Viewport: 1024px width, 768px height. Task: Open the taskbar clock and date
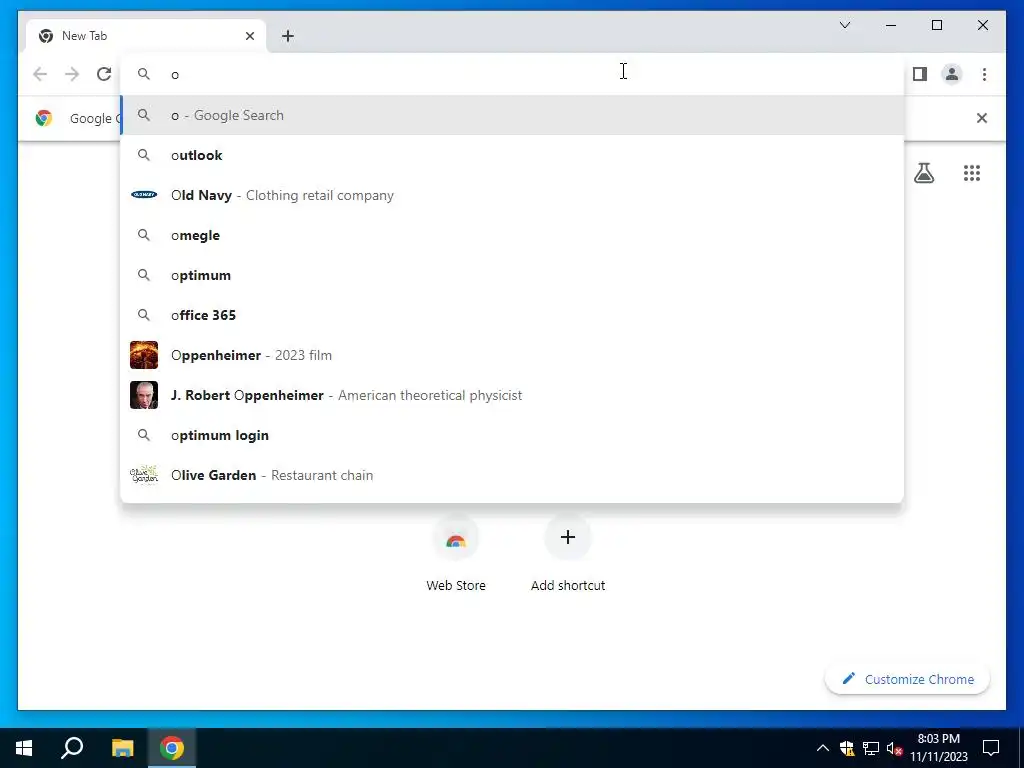point(938,748)
